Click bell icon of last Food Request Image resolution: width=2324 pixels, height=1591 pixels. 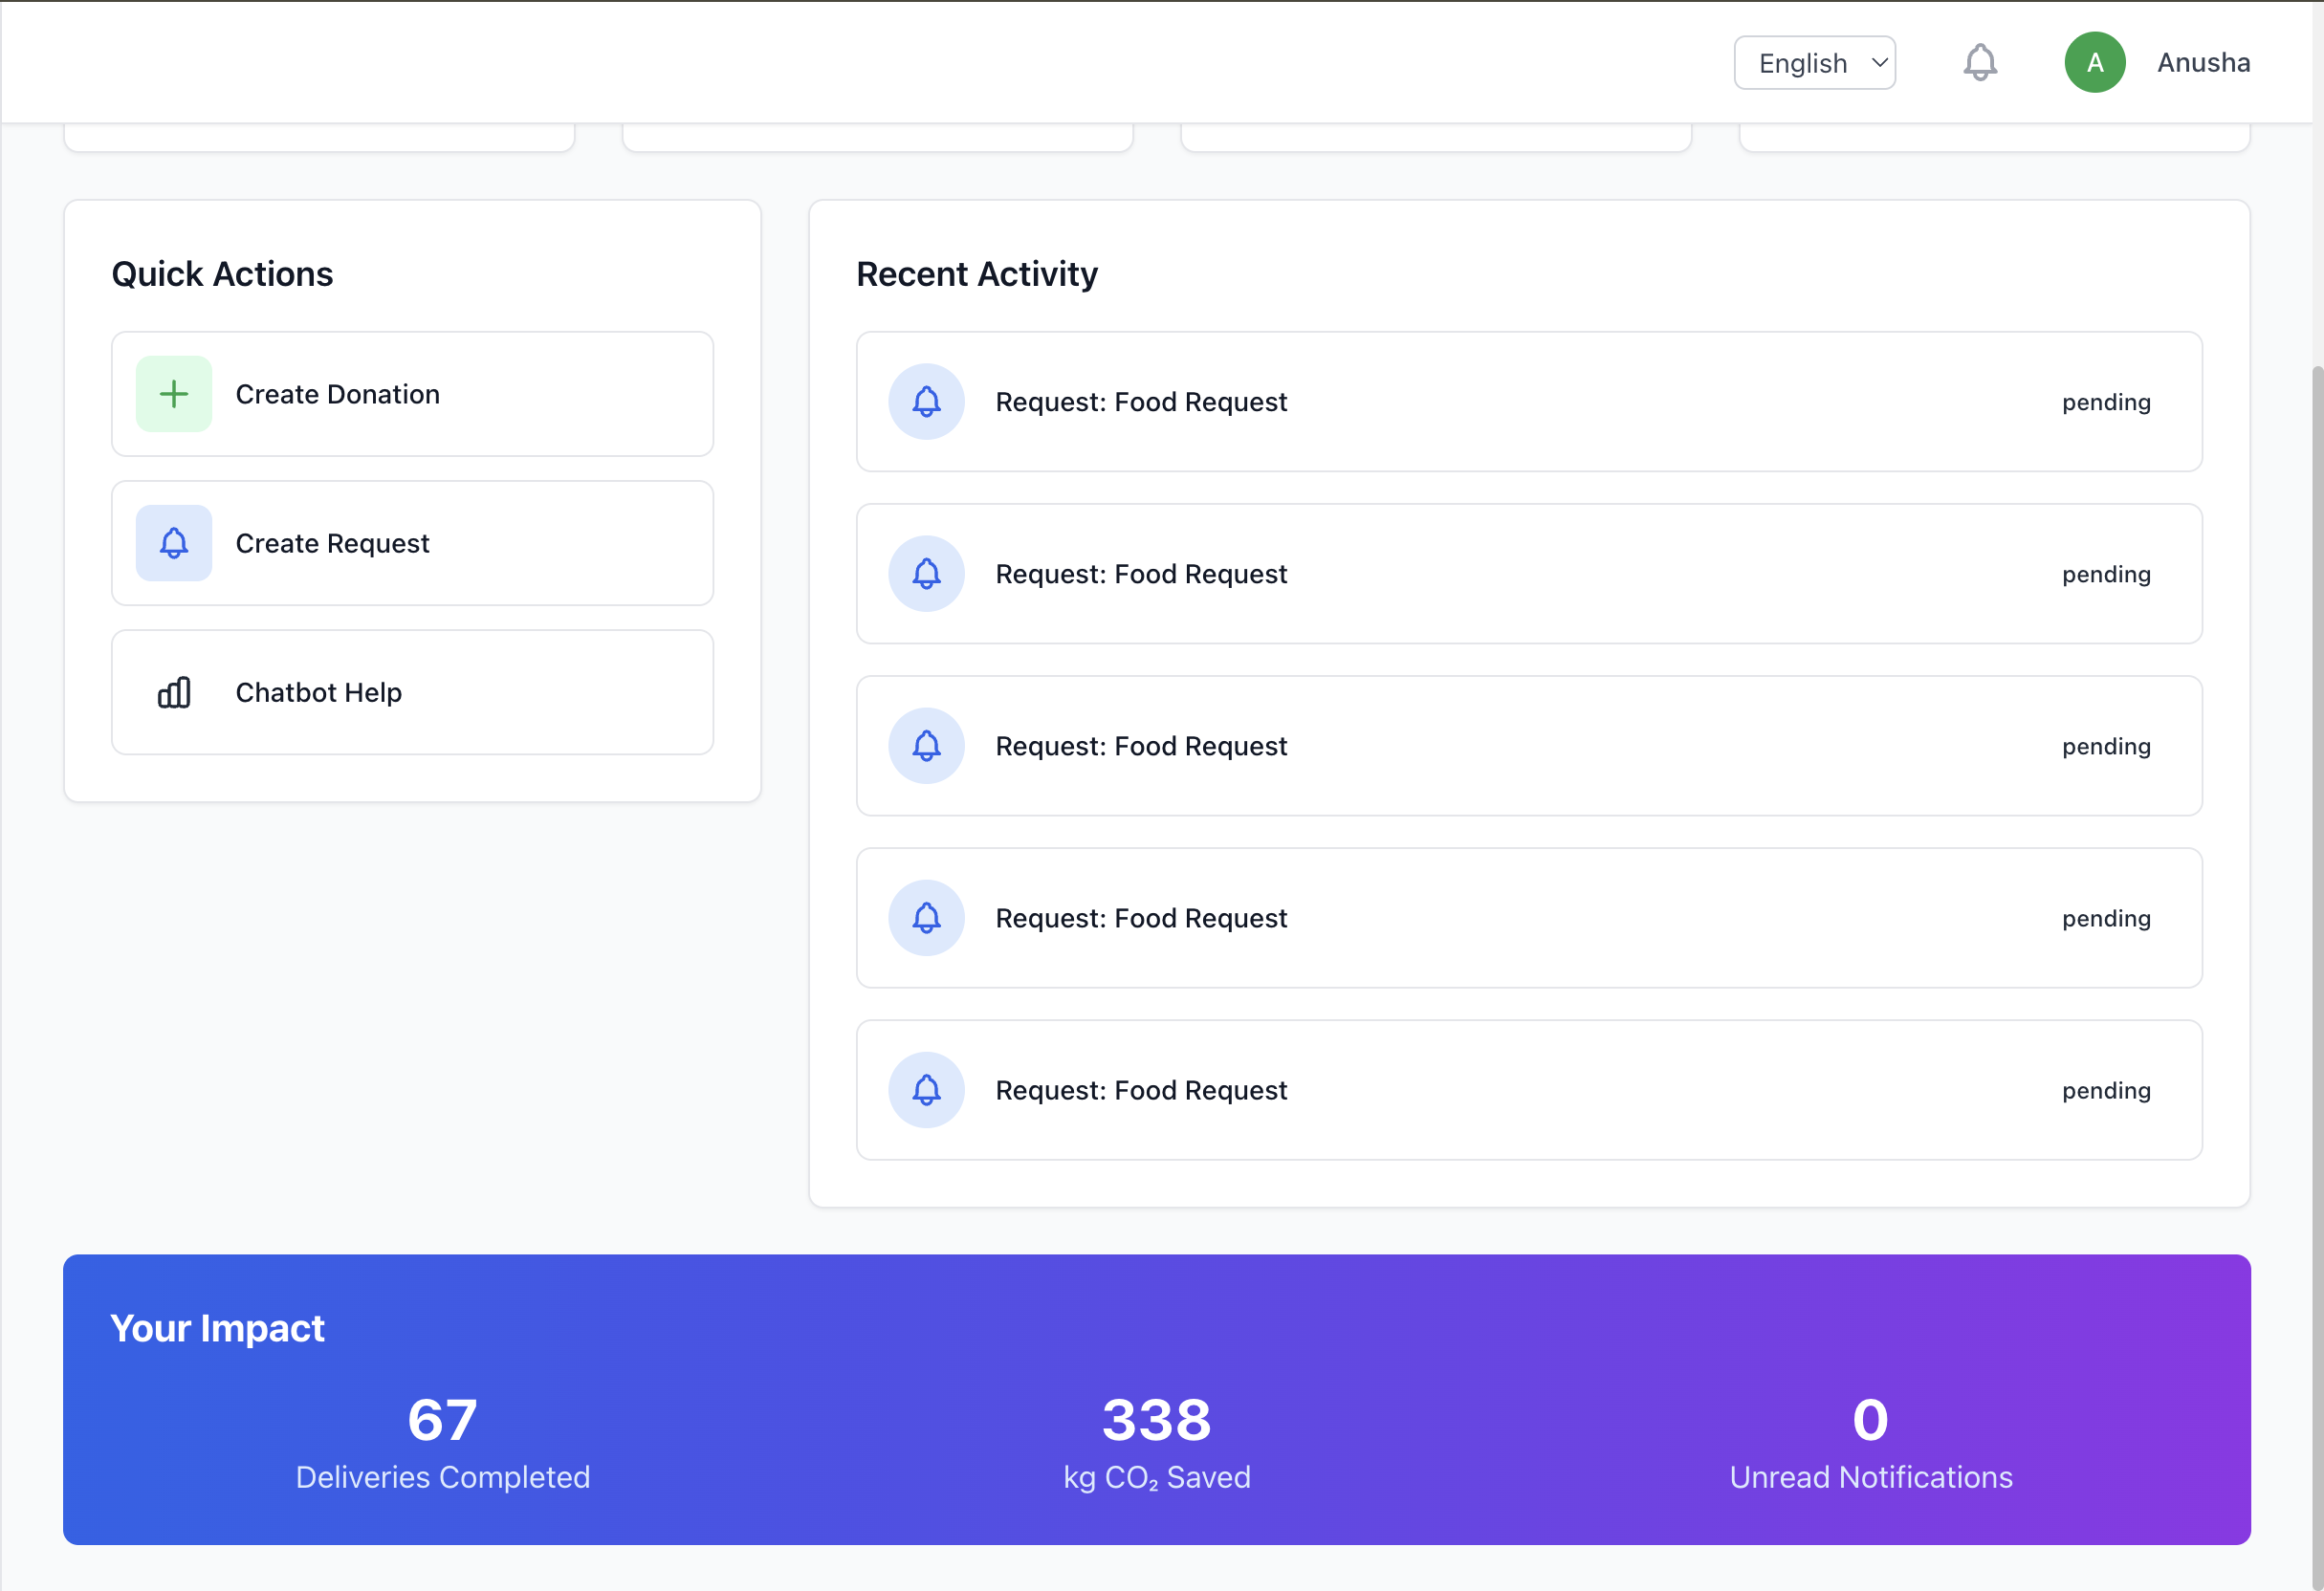926,1090
